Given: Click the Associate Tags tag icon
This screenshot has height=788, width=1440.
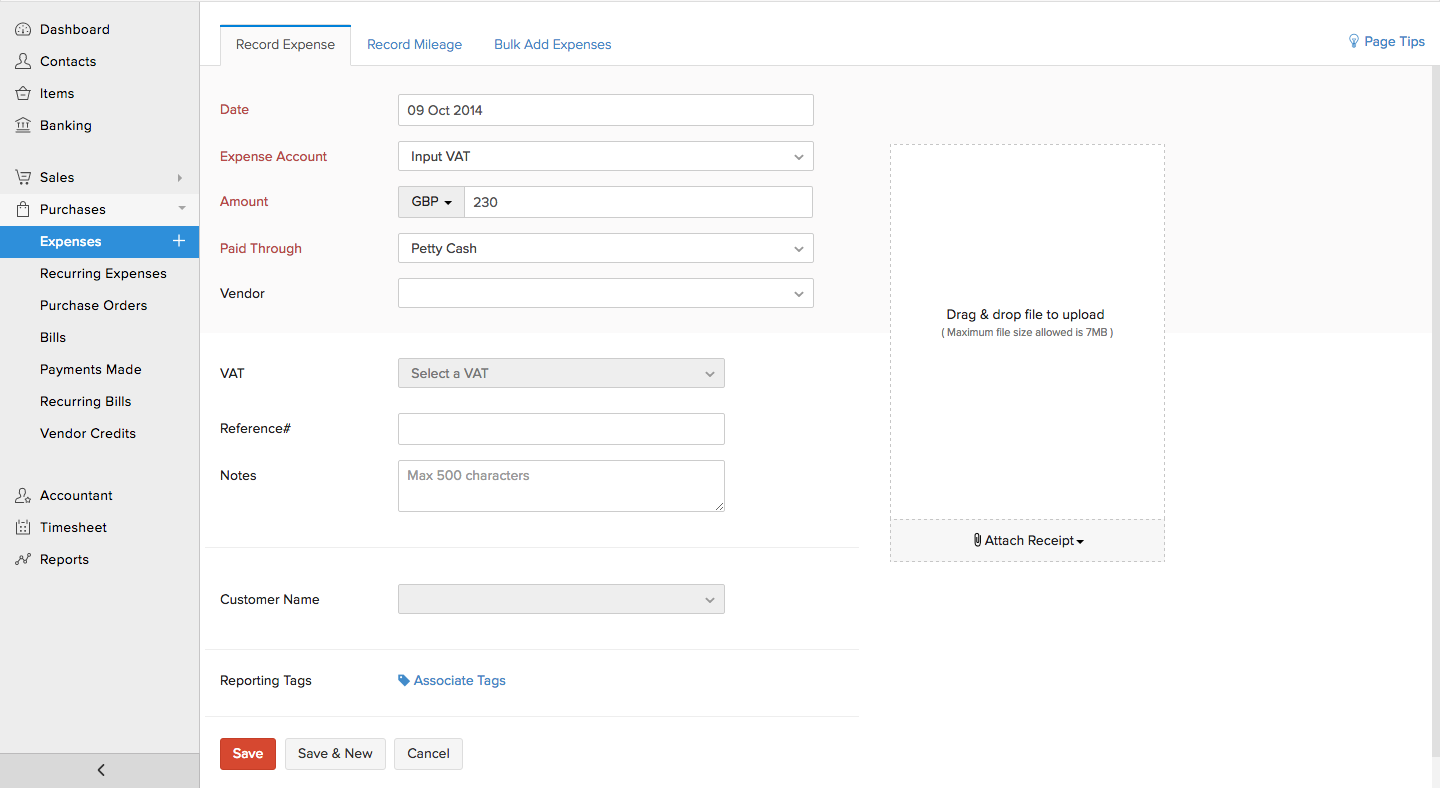Looking at the screenshot, I should (404, 681).
